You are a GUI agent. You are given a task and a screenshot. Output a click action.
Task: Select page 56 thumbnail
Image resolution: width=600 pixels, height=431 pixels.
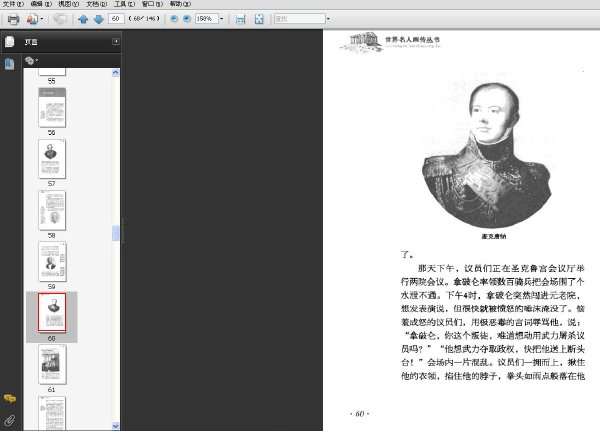tap(52, 108)
